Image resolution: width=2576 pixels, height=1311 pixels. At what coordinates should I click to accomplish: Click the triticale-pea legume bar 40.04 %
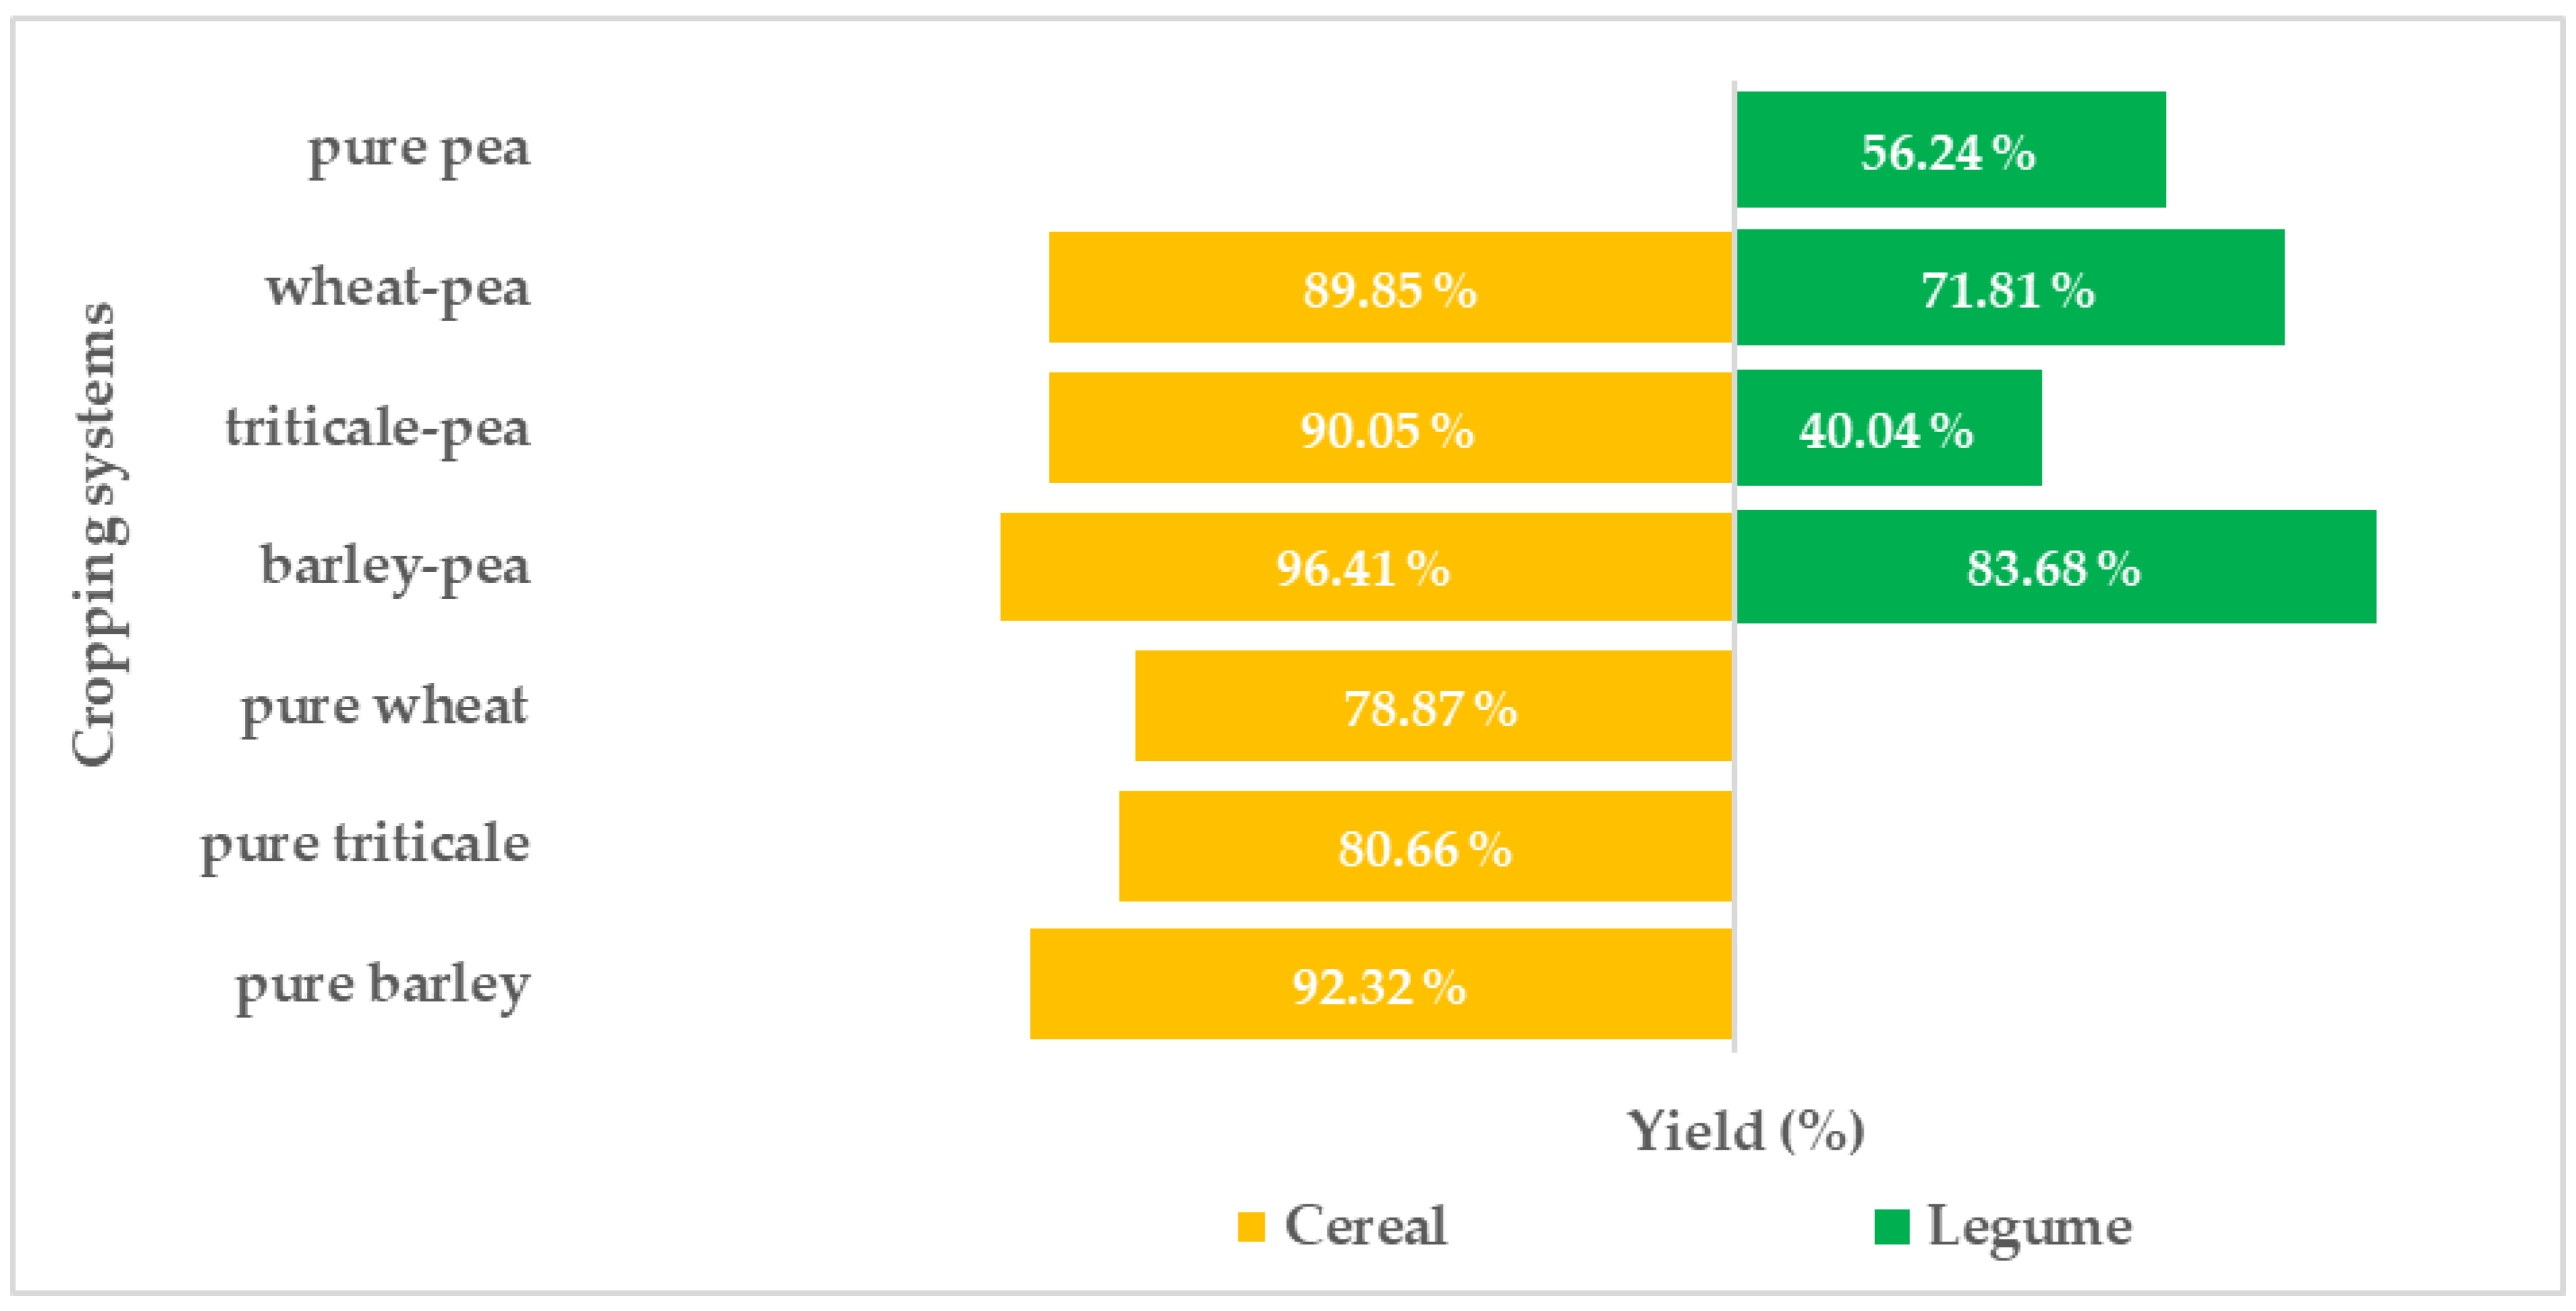tap(1888, 428)
